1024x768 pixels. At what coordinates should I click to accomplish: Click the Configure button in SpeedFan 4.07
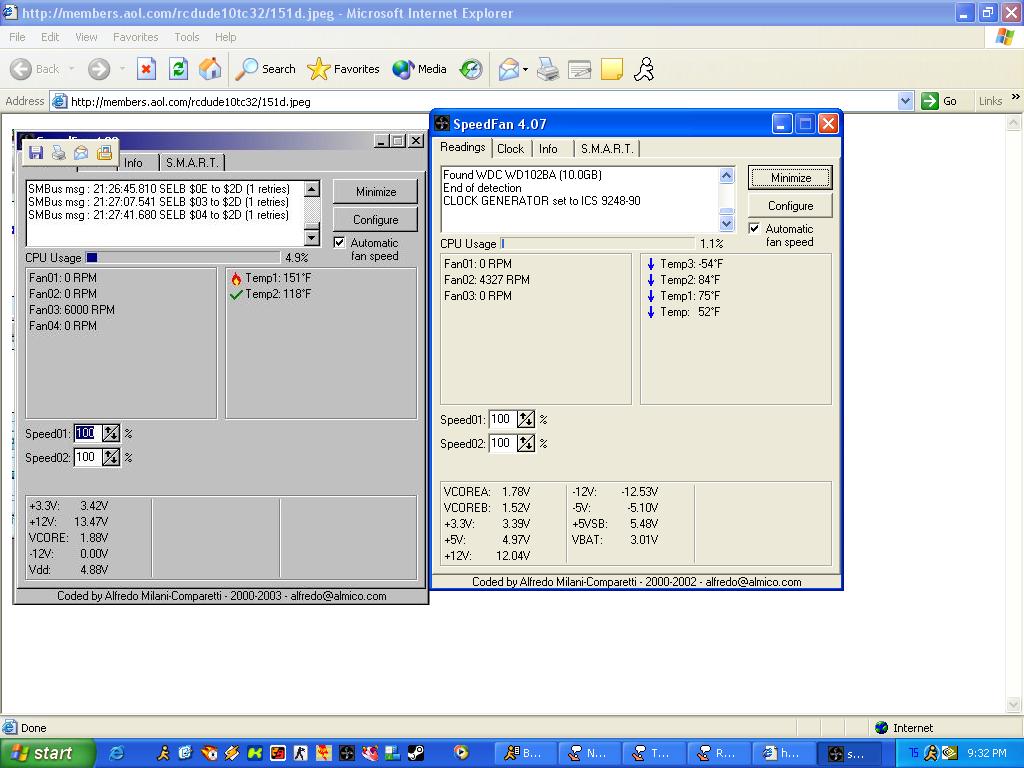coord(790,206)
